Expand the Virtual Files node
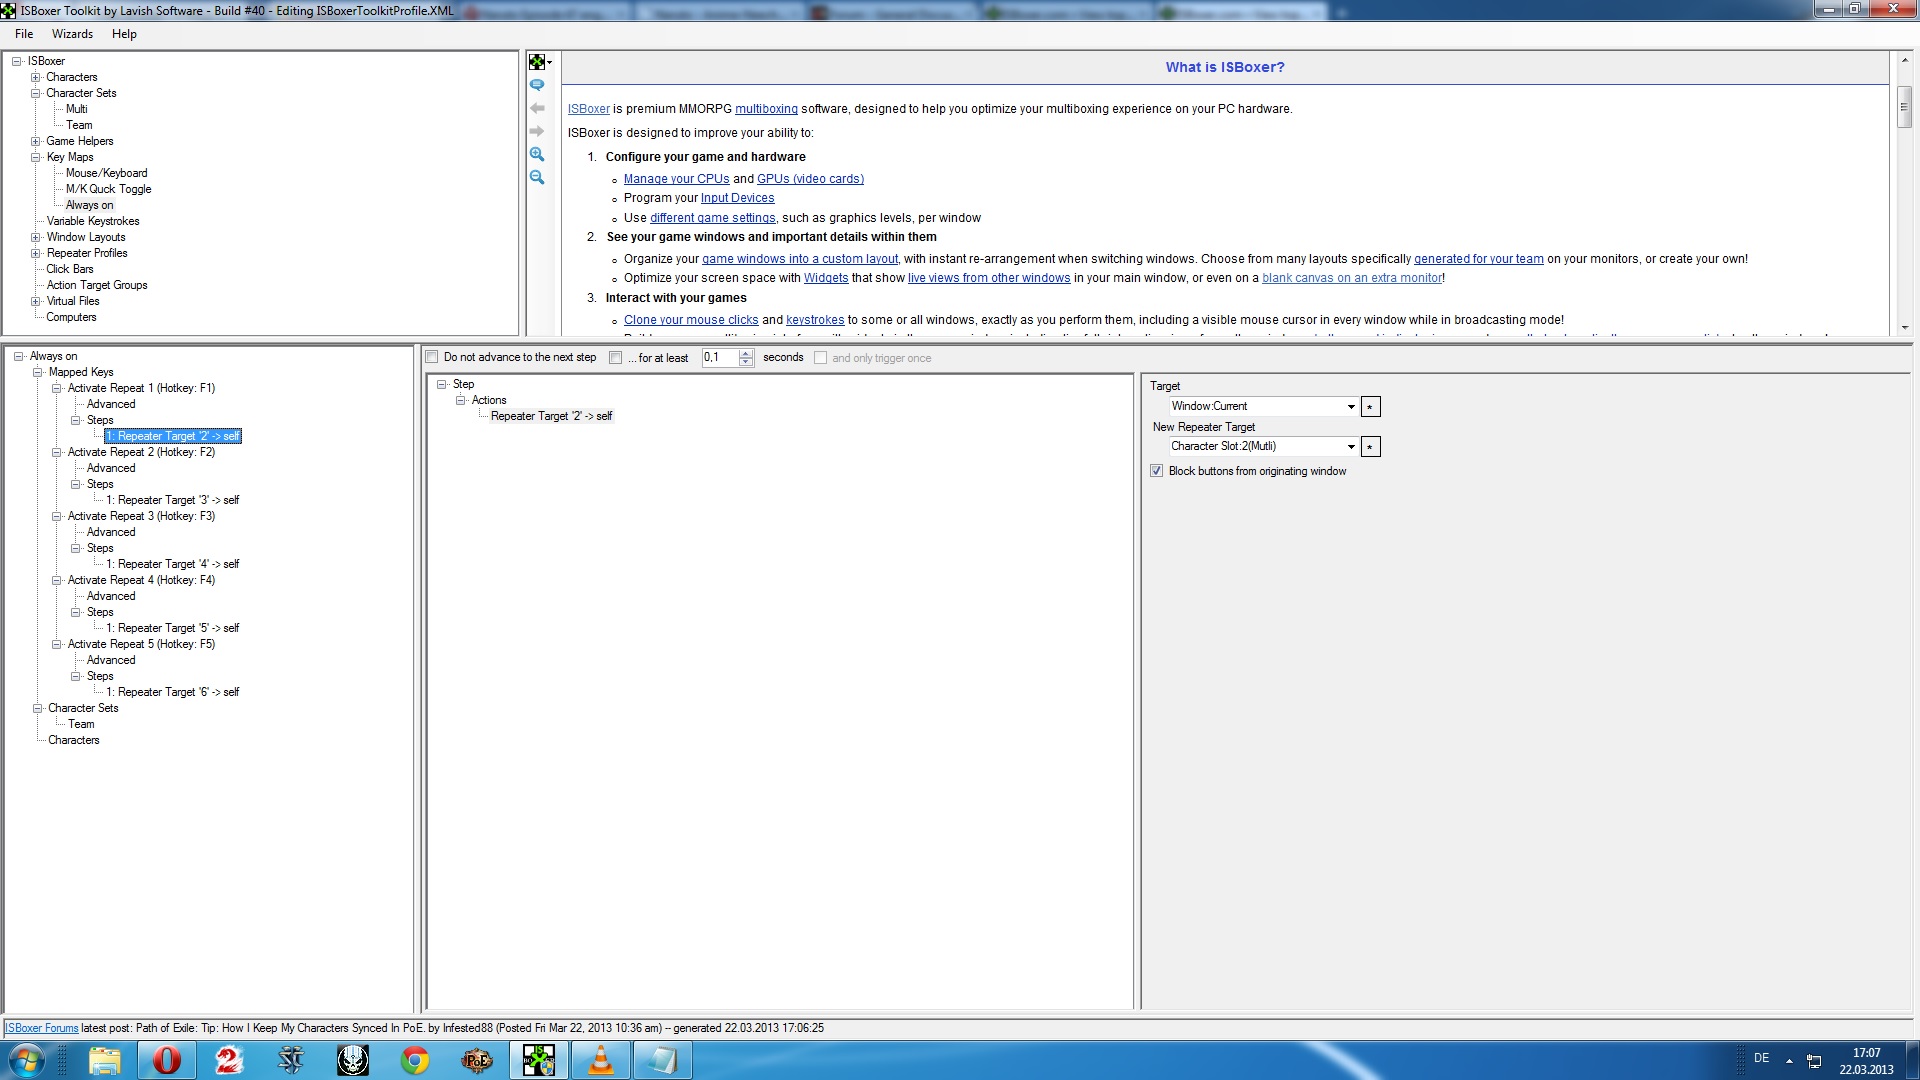1920x1080 pixels. tap(36, 301)
